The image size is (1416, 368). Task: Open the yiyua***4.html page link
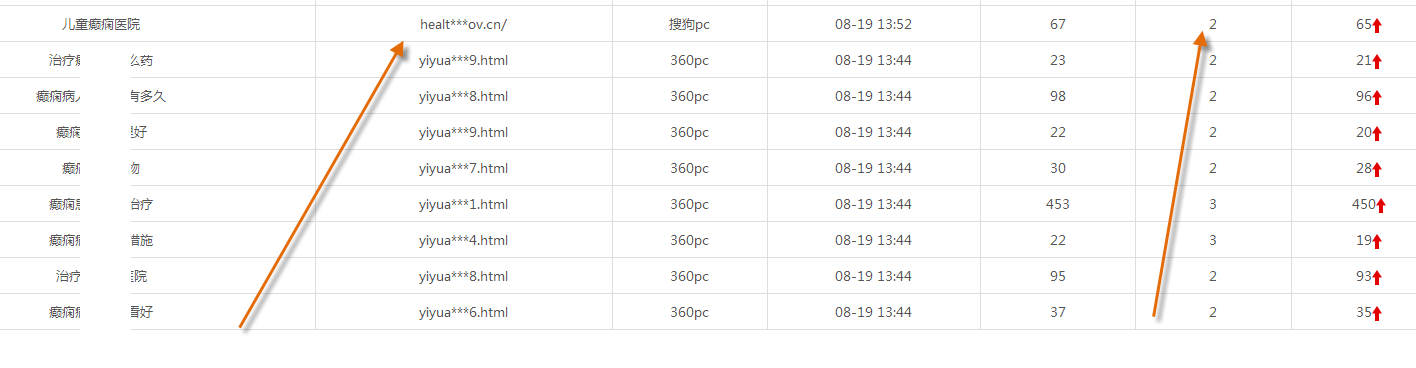coord(463,240)
